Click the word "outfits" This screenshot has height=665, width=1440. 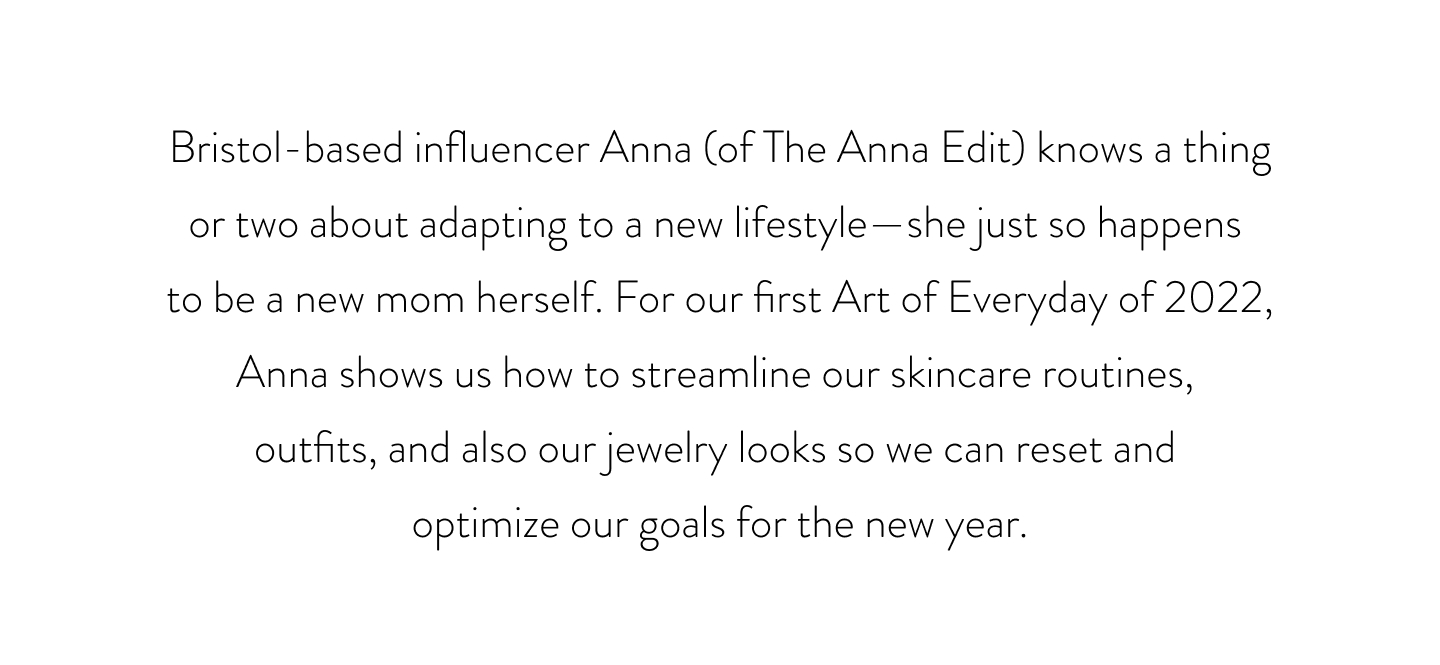pyautogui.click(x=314, y=450)
